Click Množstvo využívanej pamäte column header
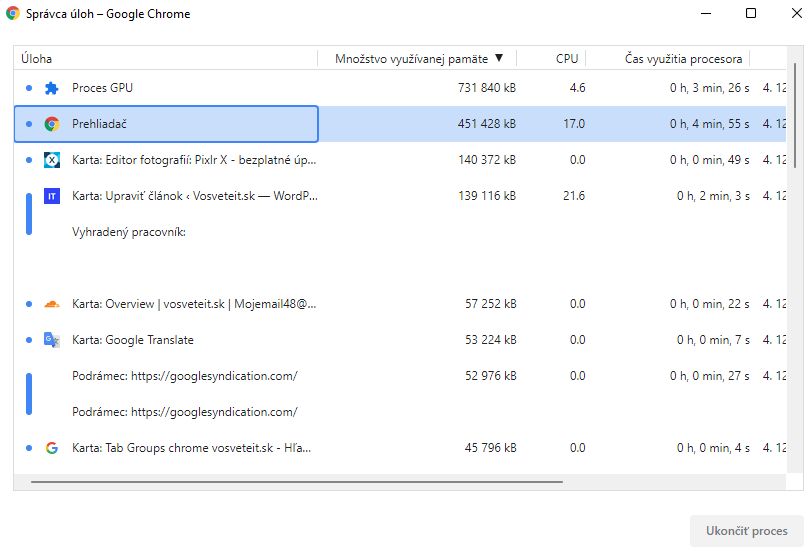Viewport: 812px width, 557px height. [x=417, y=58]
